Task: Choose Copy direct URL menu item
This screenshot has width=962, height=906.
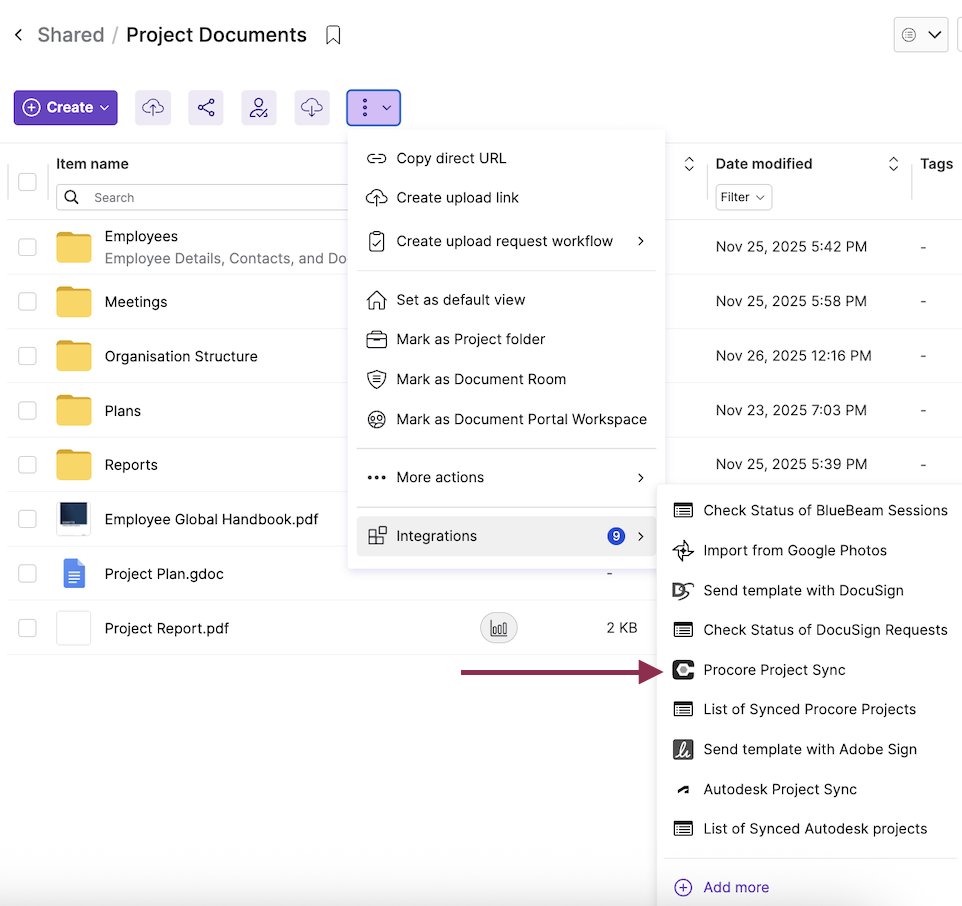Action: coord(451,158)
